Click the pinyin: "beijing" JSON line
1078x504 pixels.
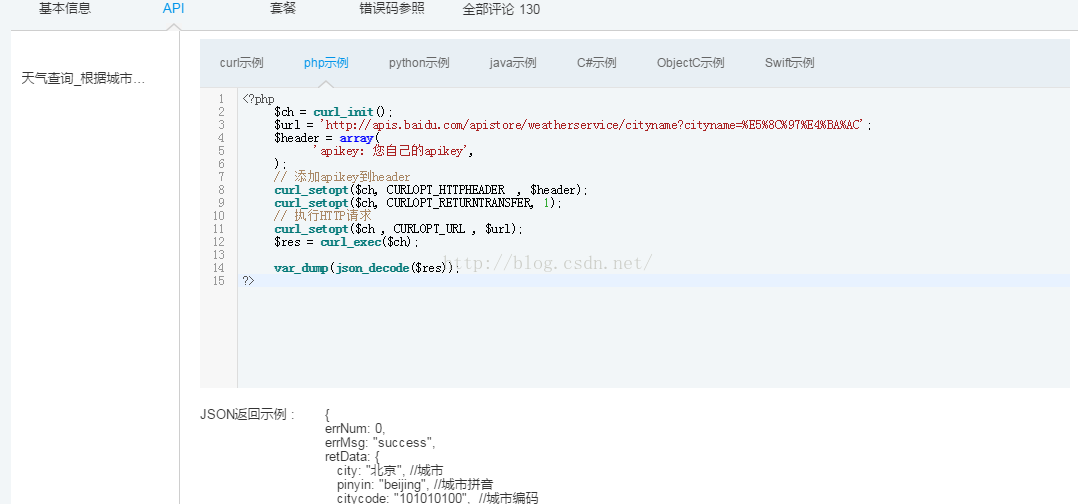[x=415, y=484]
